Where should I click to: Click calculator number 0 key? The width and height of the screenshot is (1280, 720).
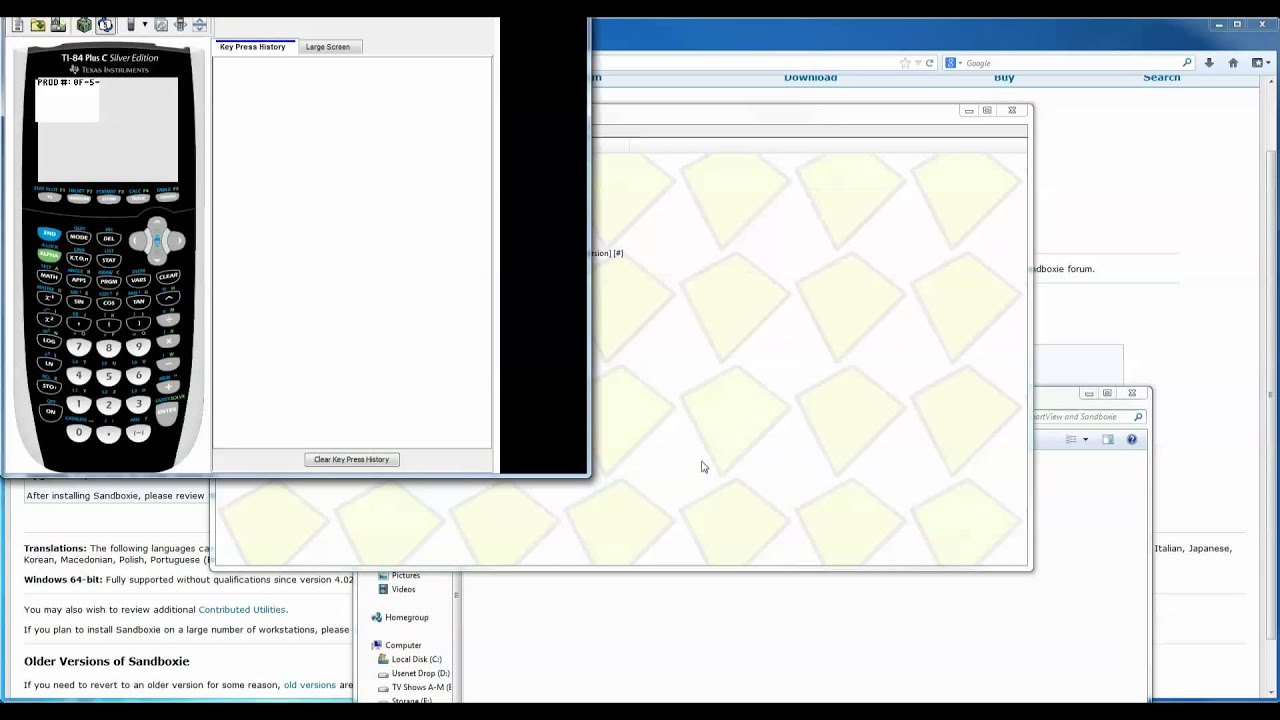(x=79, y=433)
